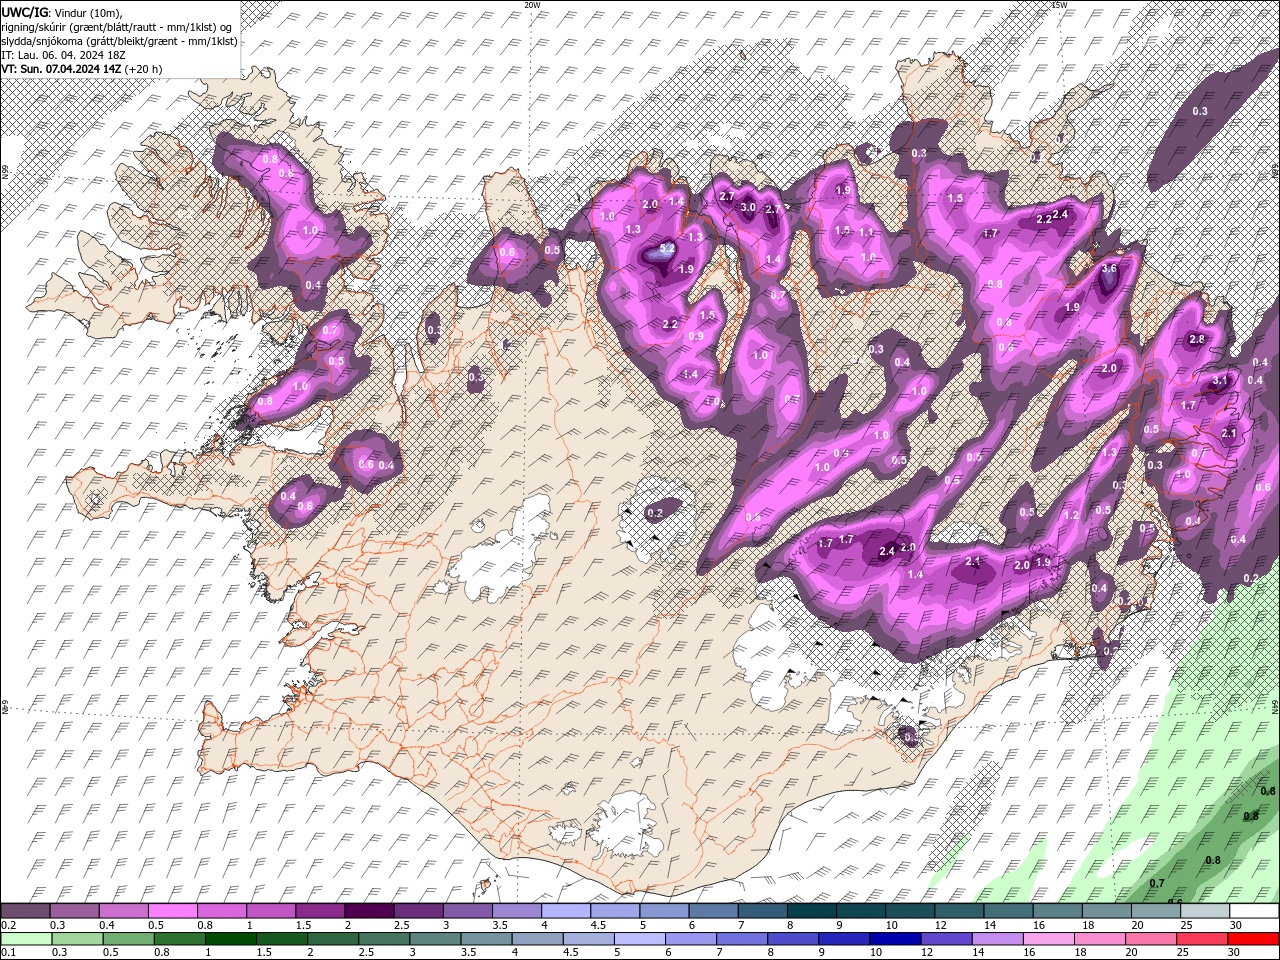Click the '0.3' value in northeast offshore patch
The width and height of the screenshot is (1280, 960).
click(x=1200, y=111)
